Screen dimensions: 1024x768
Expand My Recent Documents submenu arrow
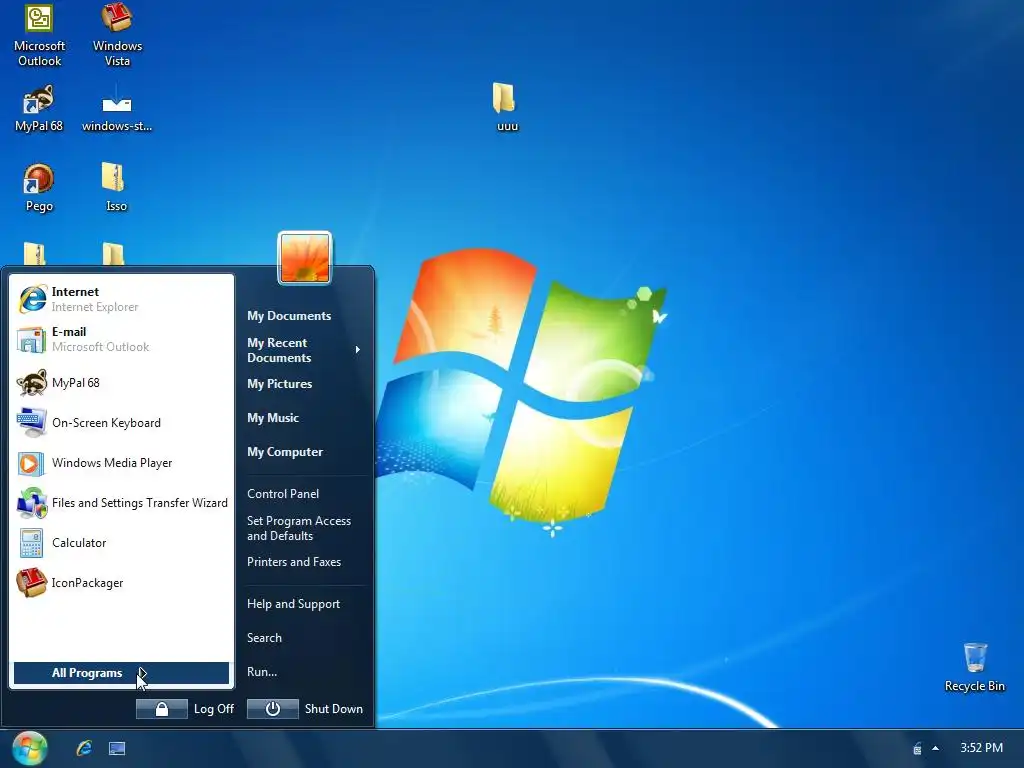[x=357, y=350]
